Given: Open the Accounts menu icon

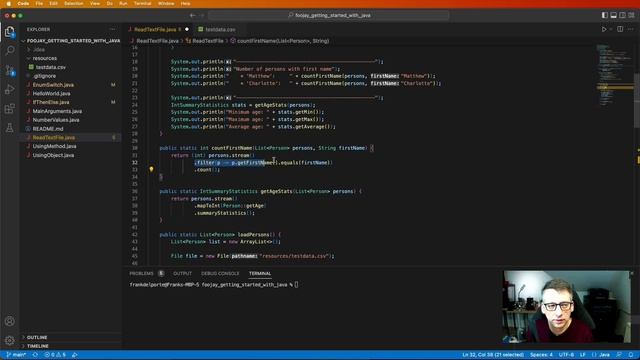Looking at the screenshot, I should (x=9, y=321).
